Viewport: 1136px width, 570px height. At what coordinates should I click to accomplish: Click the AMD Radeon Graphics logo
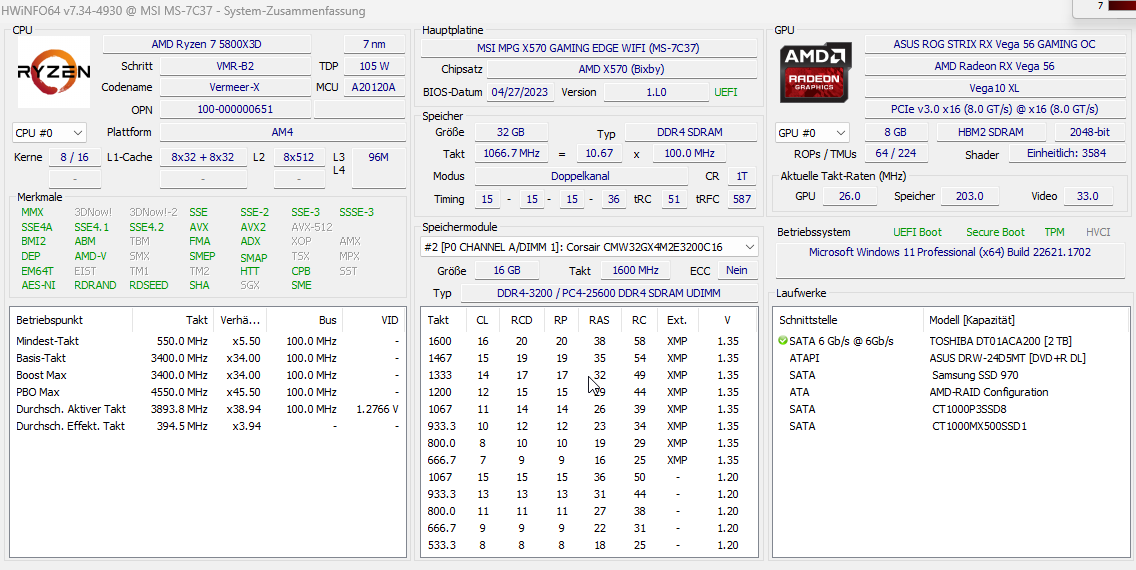tap(815, 72)
